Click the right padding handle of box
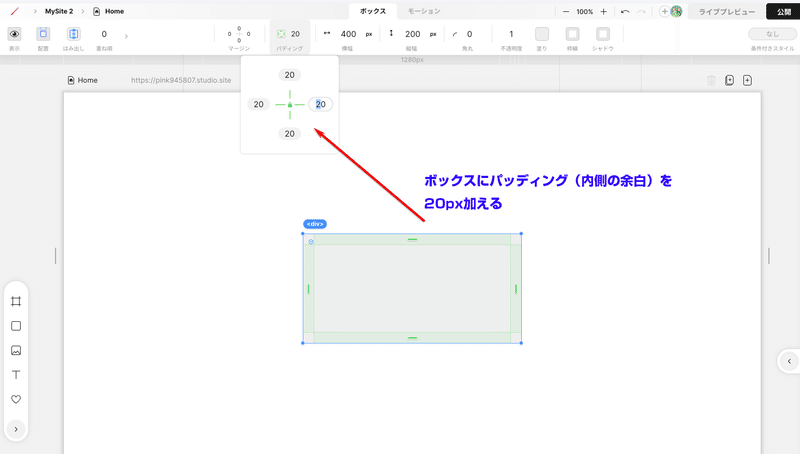This screenshot has width=800, height=454. pyautogui.click(x=516, y=289)
